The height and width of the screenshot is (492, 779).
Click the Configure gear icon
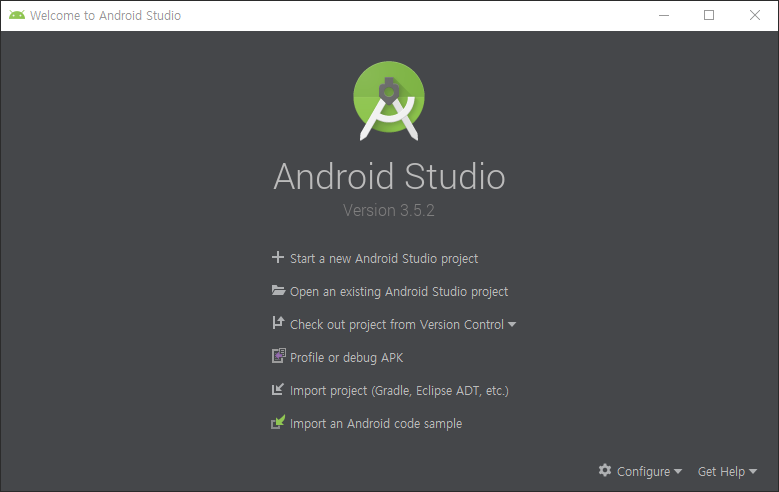point(605,470)
